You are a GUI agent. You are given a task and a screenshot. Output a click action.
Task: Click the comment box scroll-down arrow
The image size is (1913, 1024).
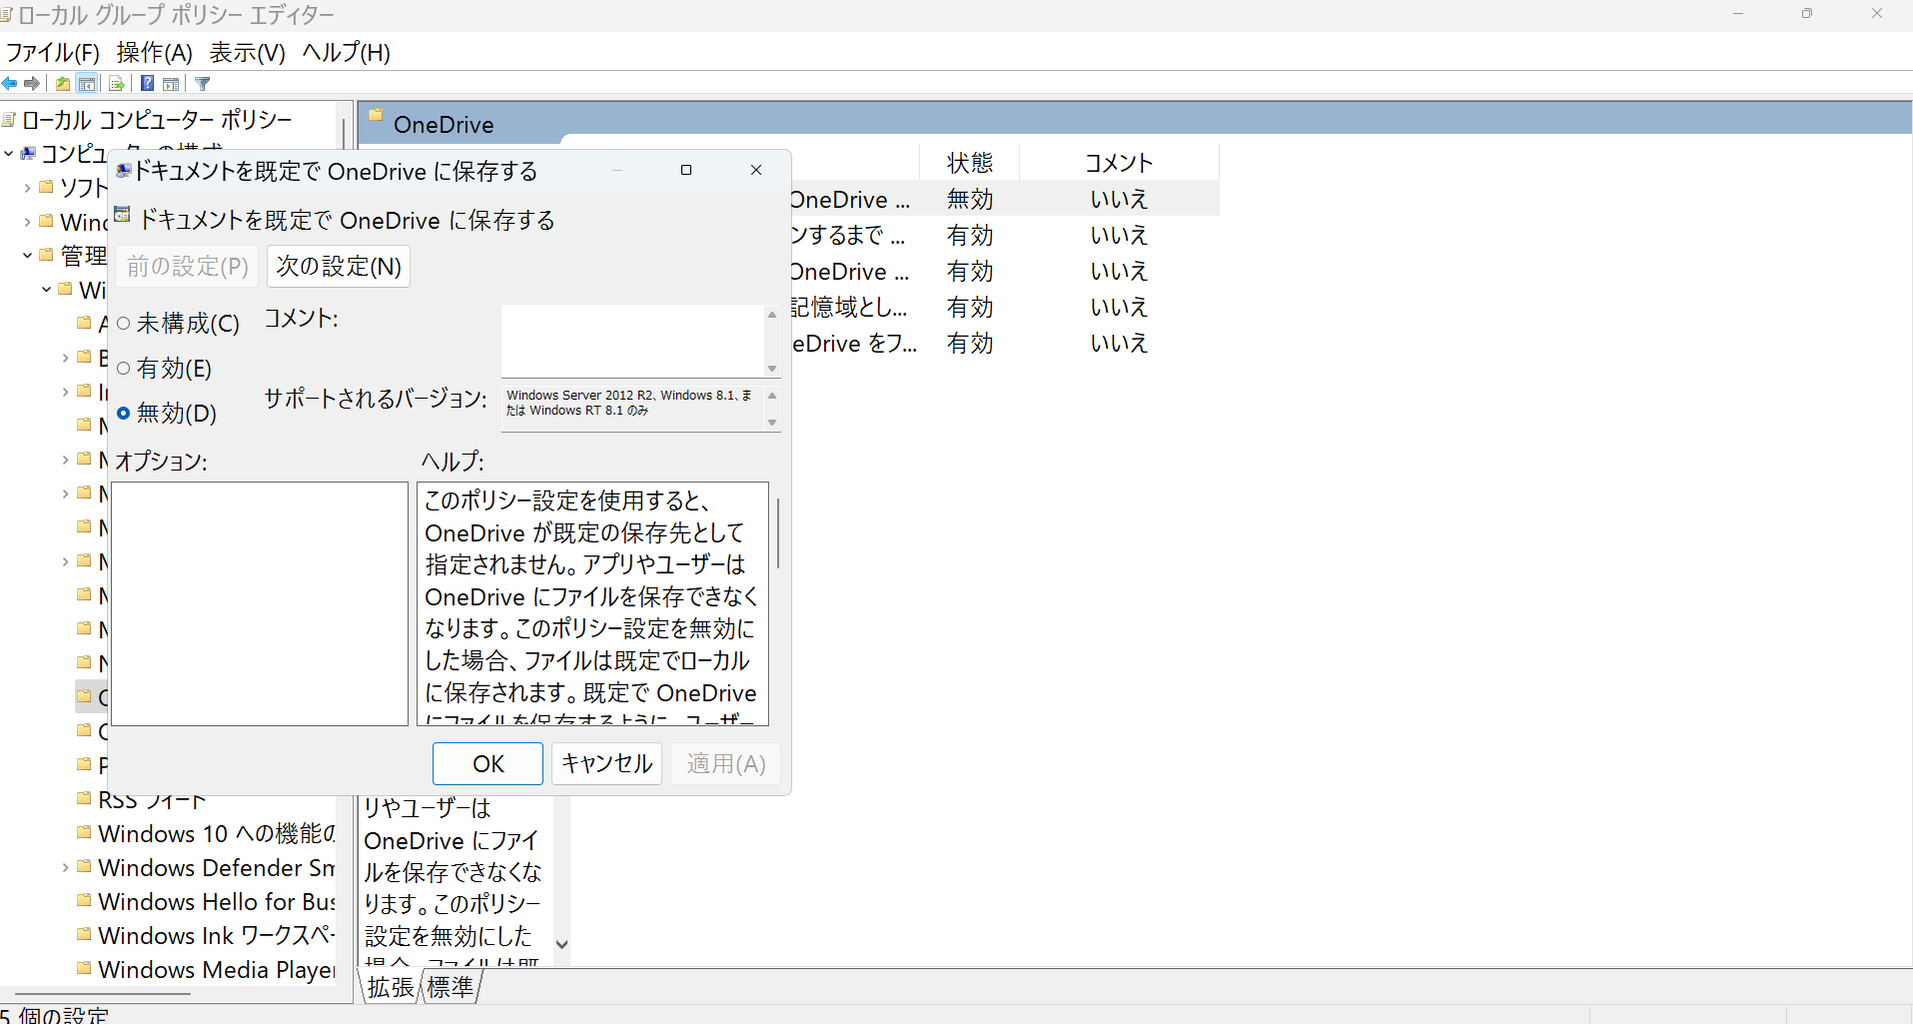772,369
